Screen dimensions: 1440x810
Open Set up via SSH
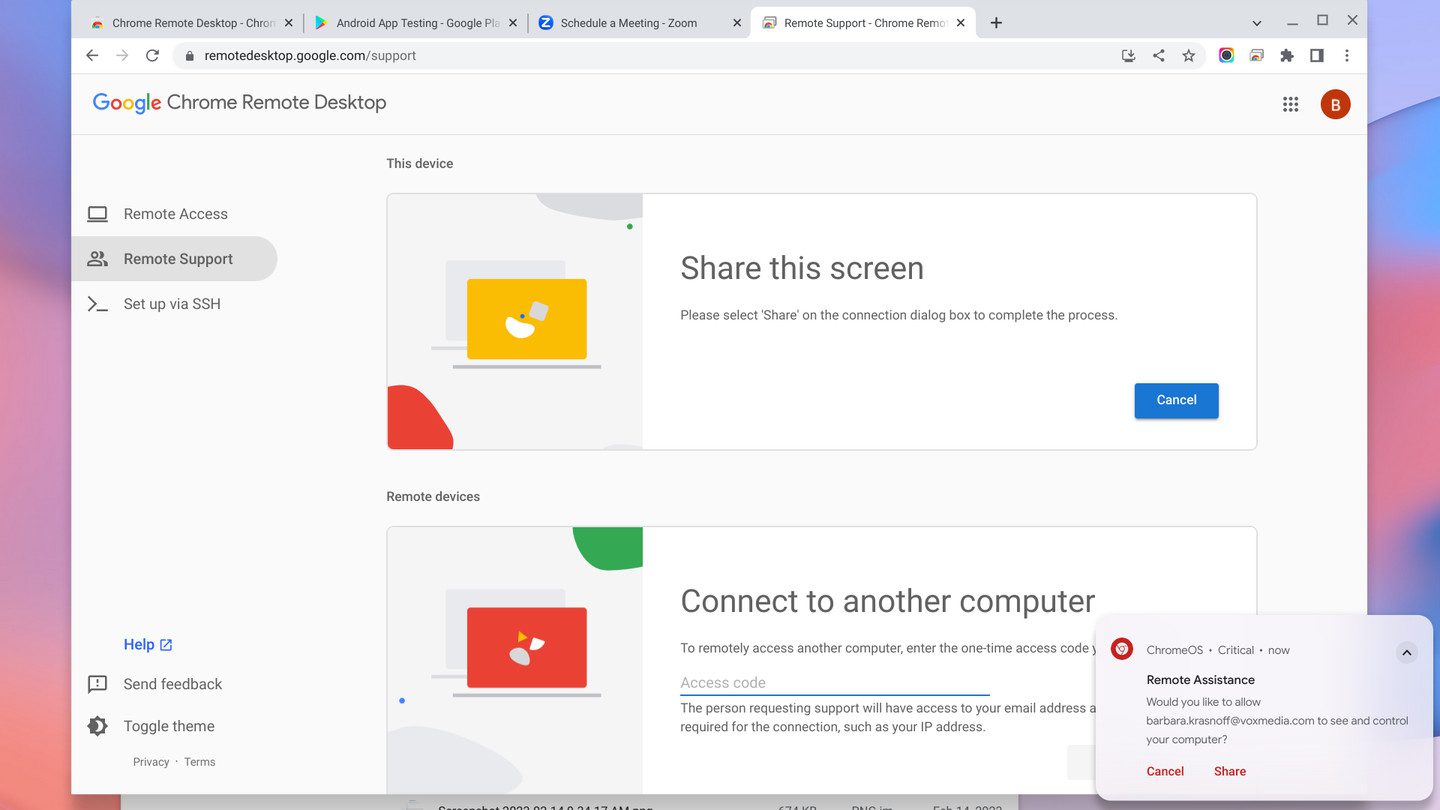click(x=174, y=304)
